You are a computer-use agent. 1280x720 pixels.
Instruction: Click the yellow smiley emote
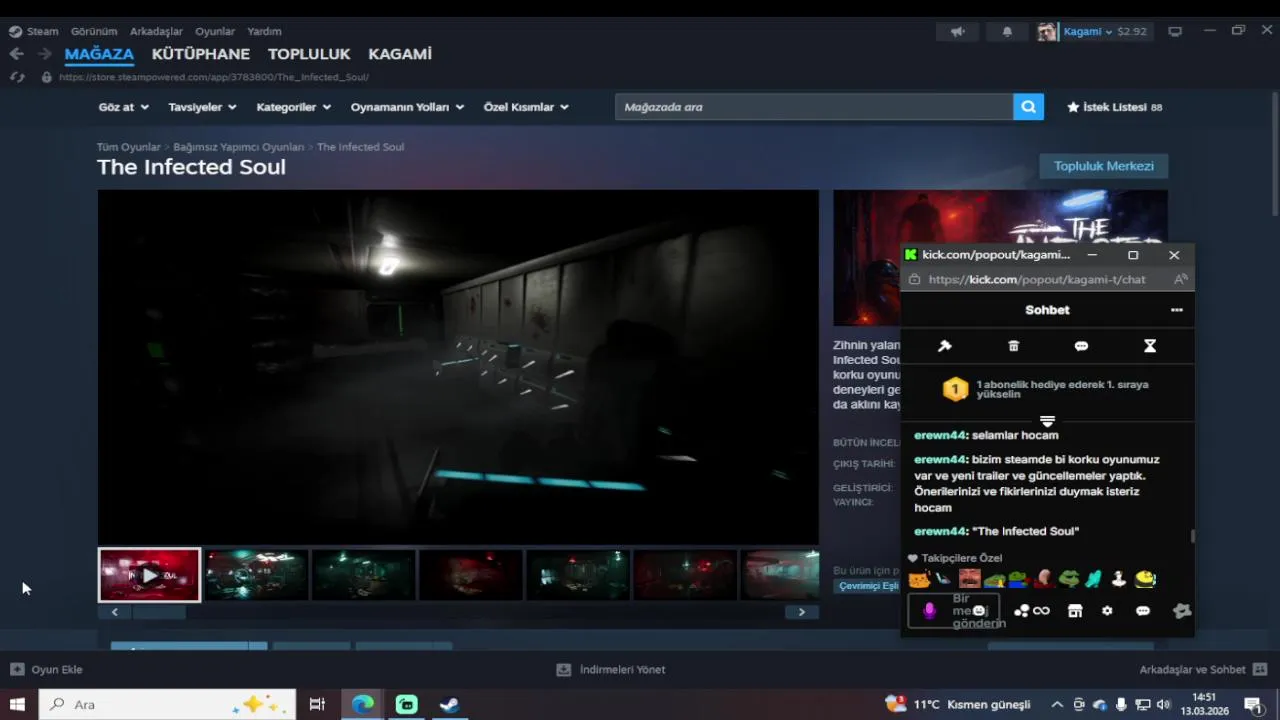coord(1146,579)
